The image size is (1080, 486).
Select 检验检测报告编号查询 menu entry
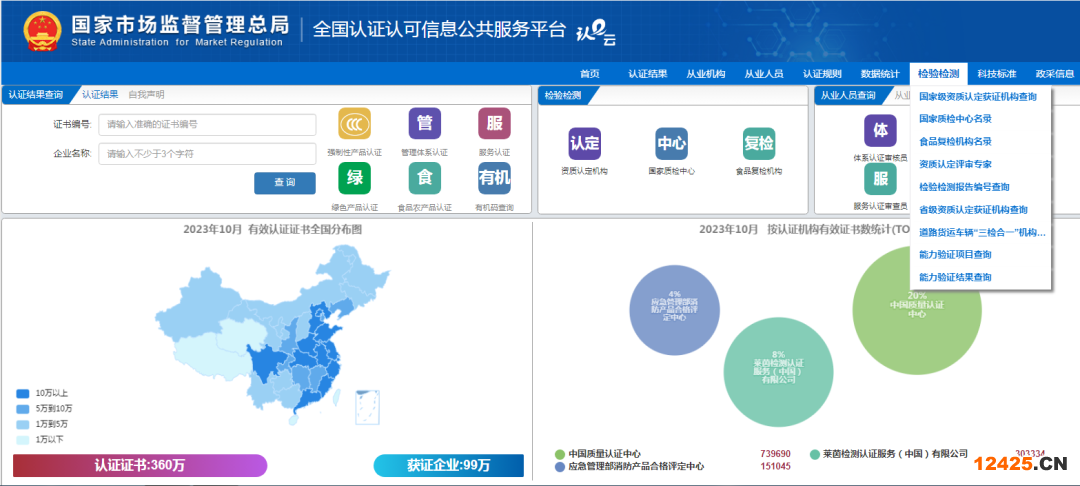(x=964, y=187)
